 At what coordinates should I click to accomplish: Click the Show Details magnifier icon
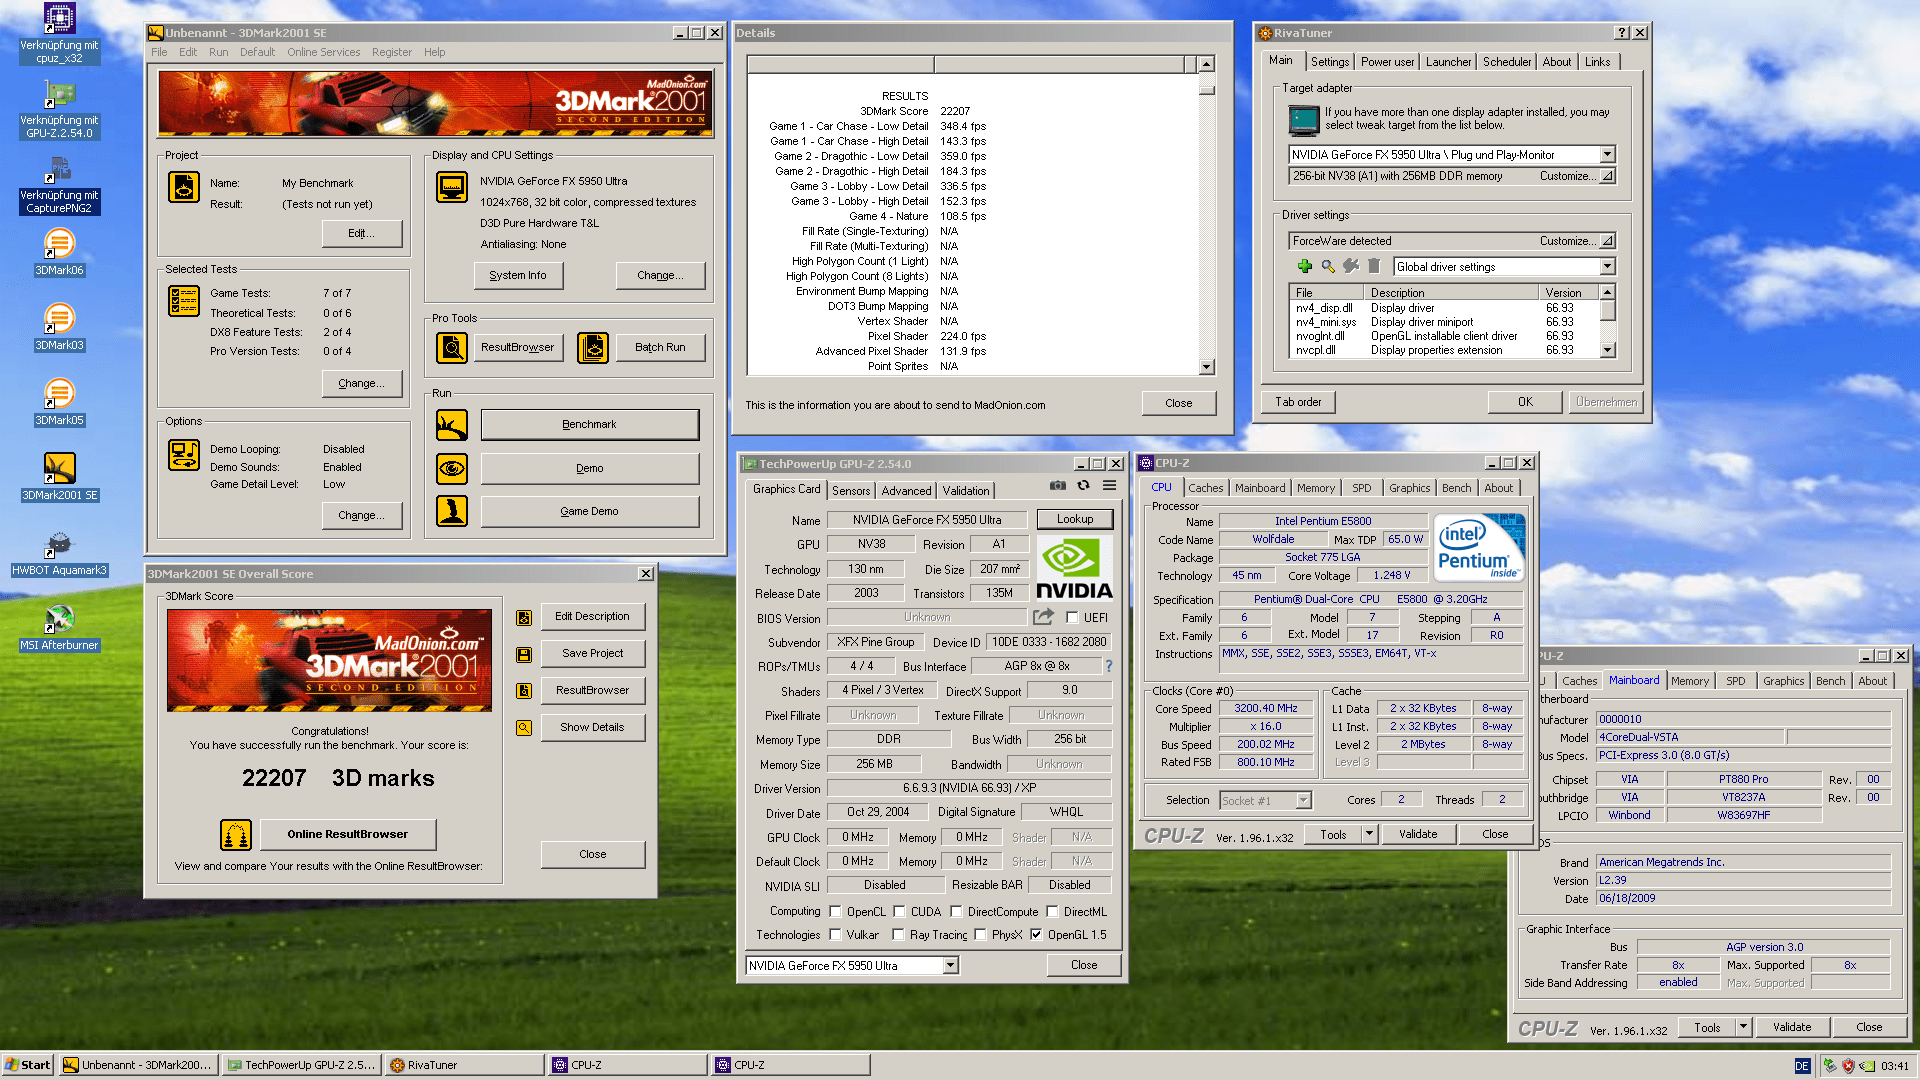pyautogui.click(x=523, y=728)
